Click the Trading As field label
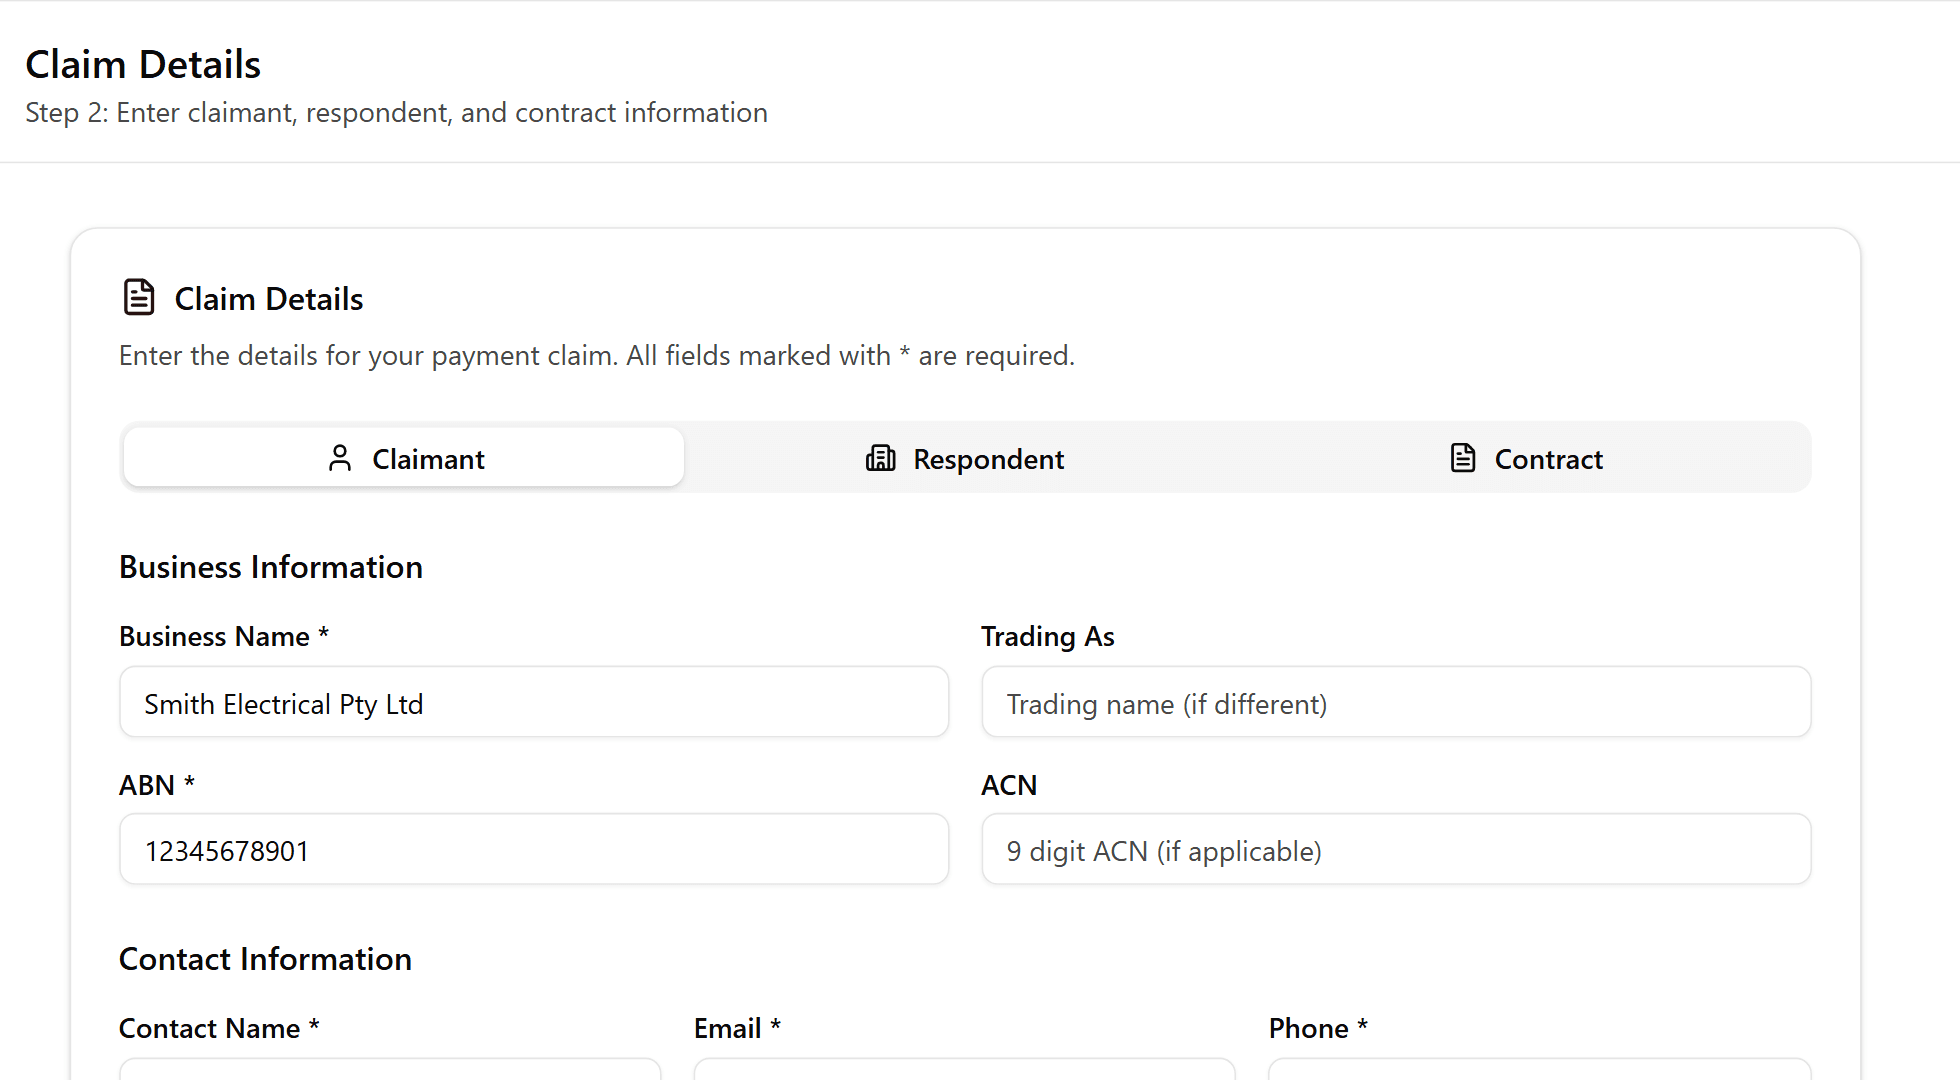 (x=1047, y=635)
